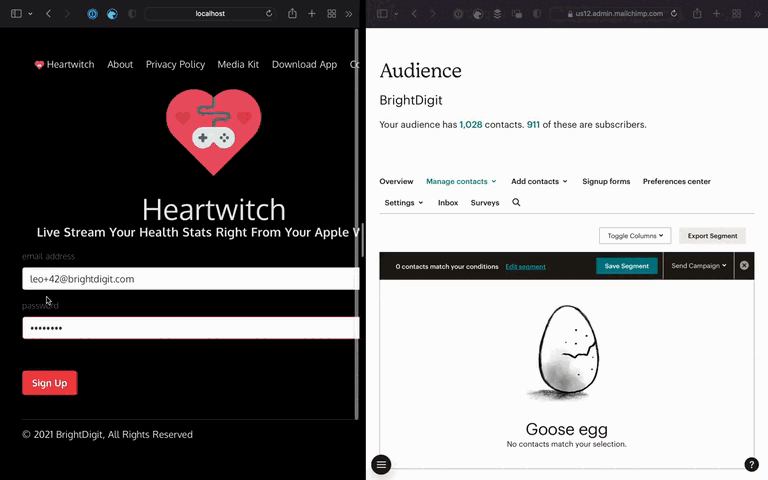Open the Inbox tab

tap(448, 203)
